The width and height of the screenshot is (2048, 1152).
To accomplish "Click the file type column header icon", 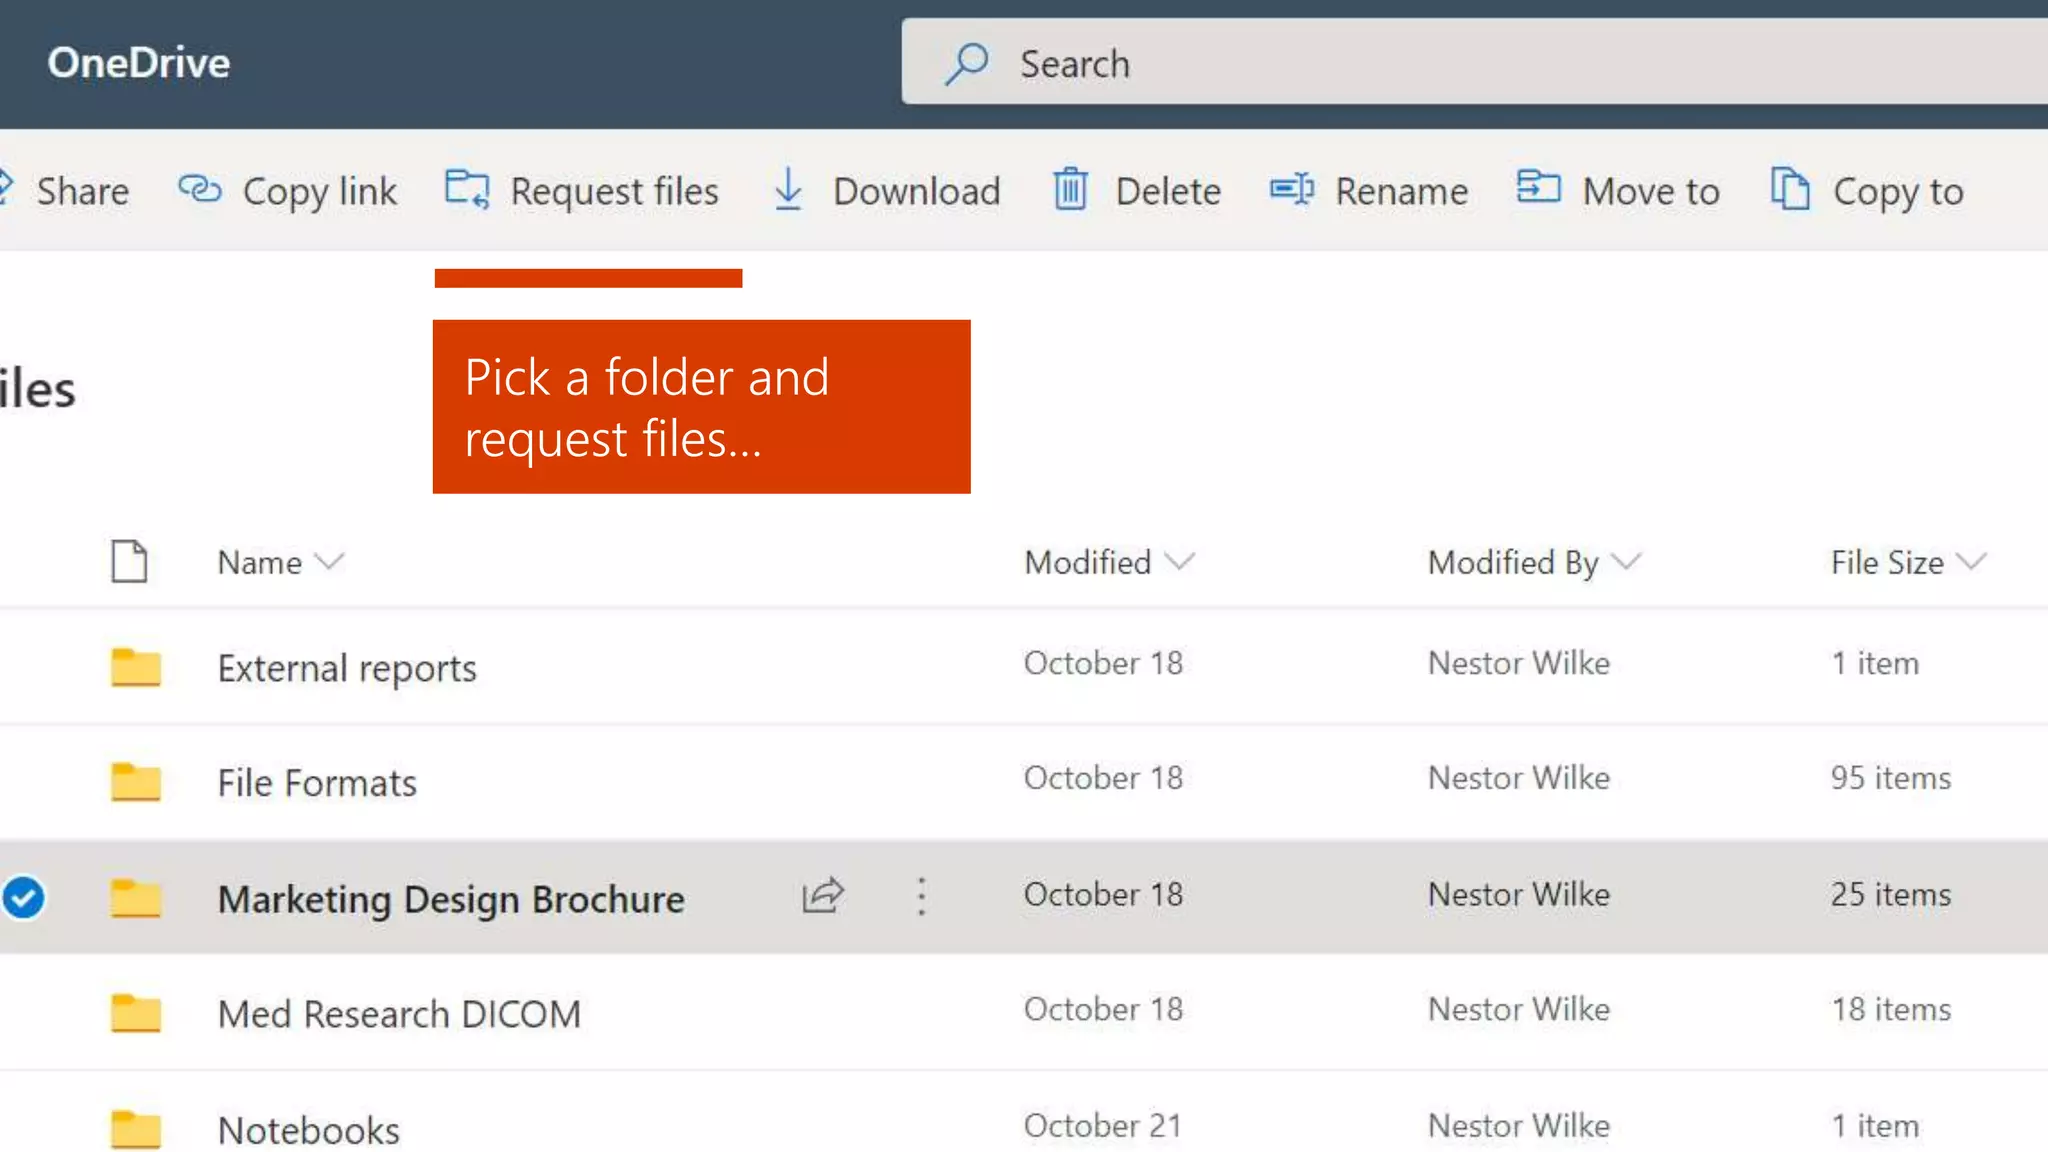I will point(129,561).
